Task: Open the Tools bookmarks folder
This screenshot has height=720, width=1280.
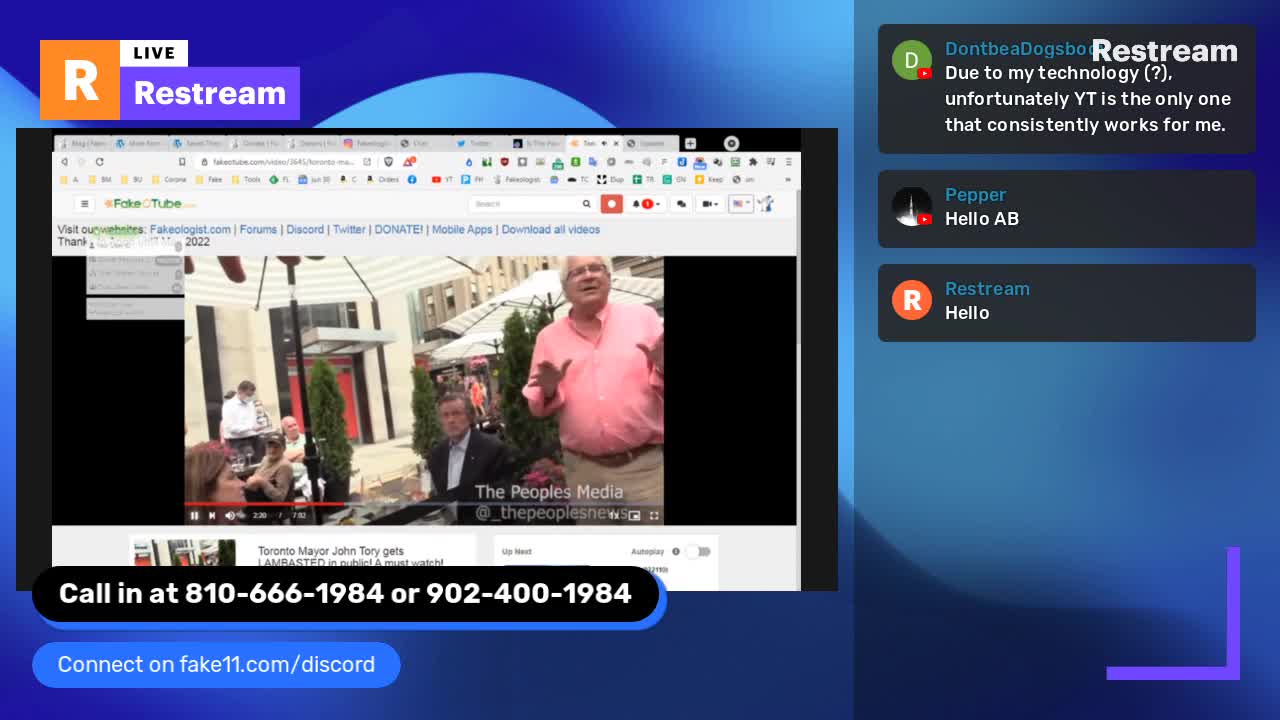Action: (245, 180)
